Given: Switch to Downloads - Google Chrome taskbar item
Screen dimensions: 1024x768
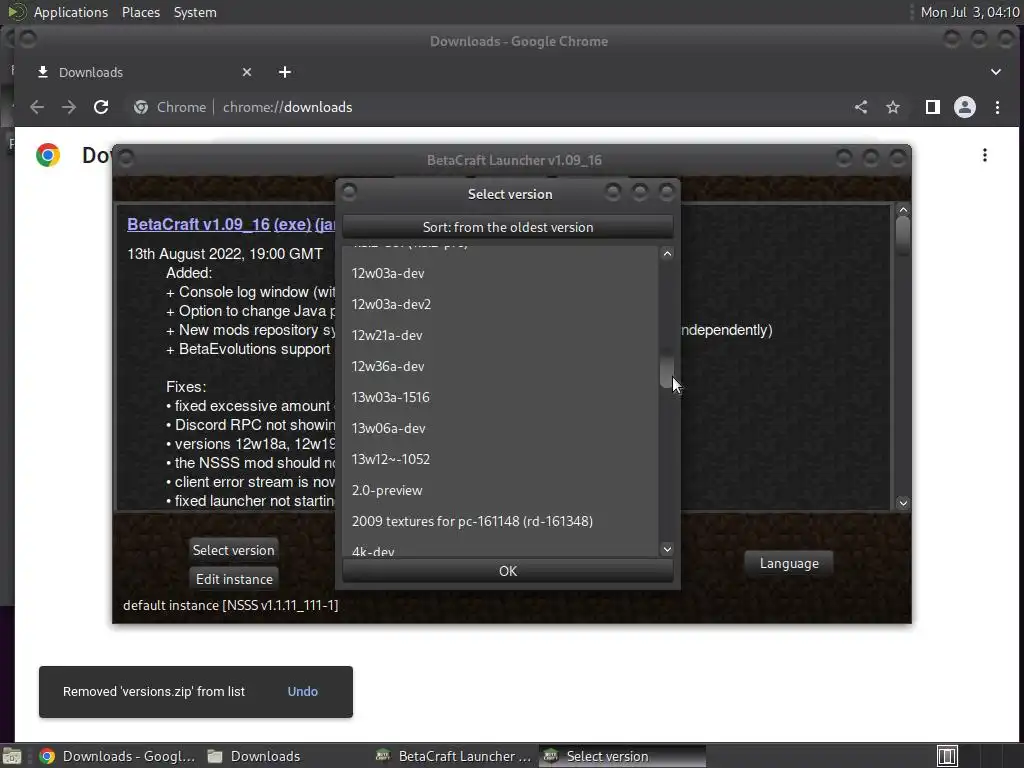Looking at the screenshot, I should click(118, 756).
